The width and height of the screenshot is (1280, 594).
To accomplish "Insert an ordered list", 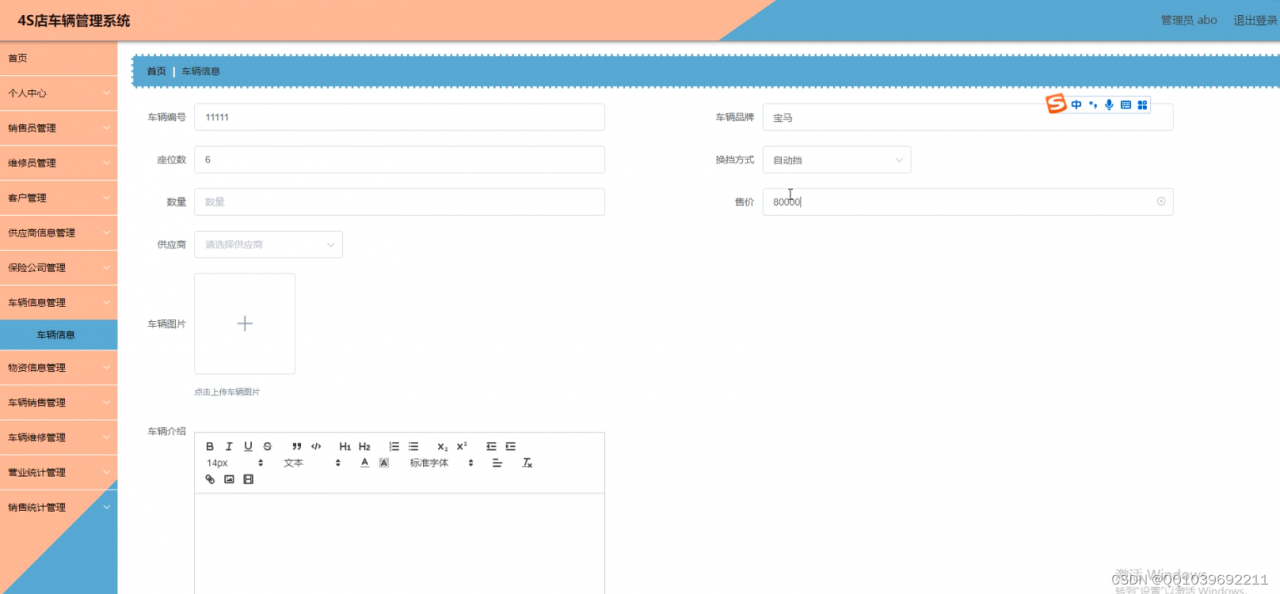I will [x=394, y=446].
